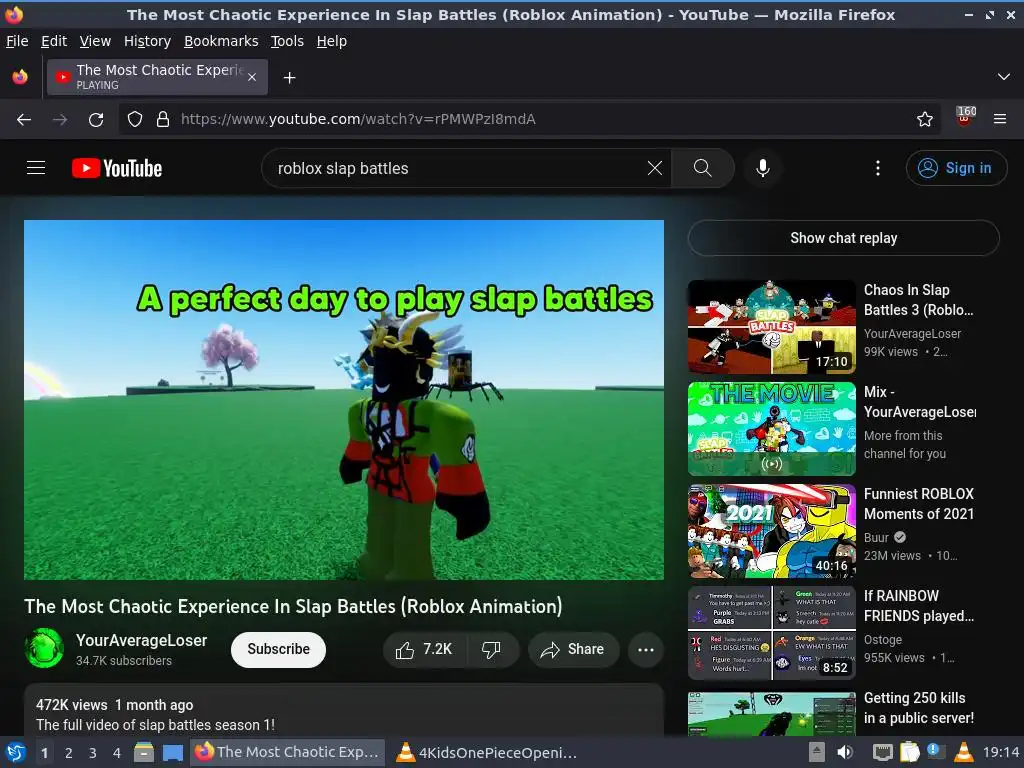
Task: Switch to workspace 4
Action: click(x=117, y=753)
